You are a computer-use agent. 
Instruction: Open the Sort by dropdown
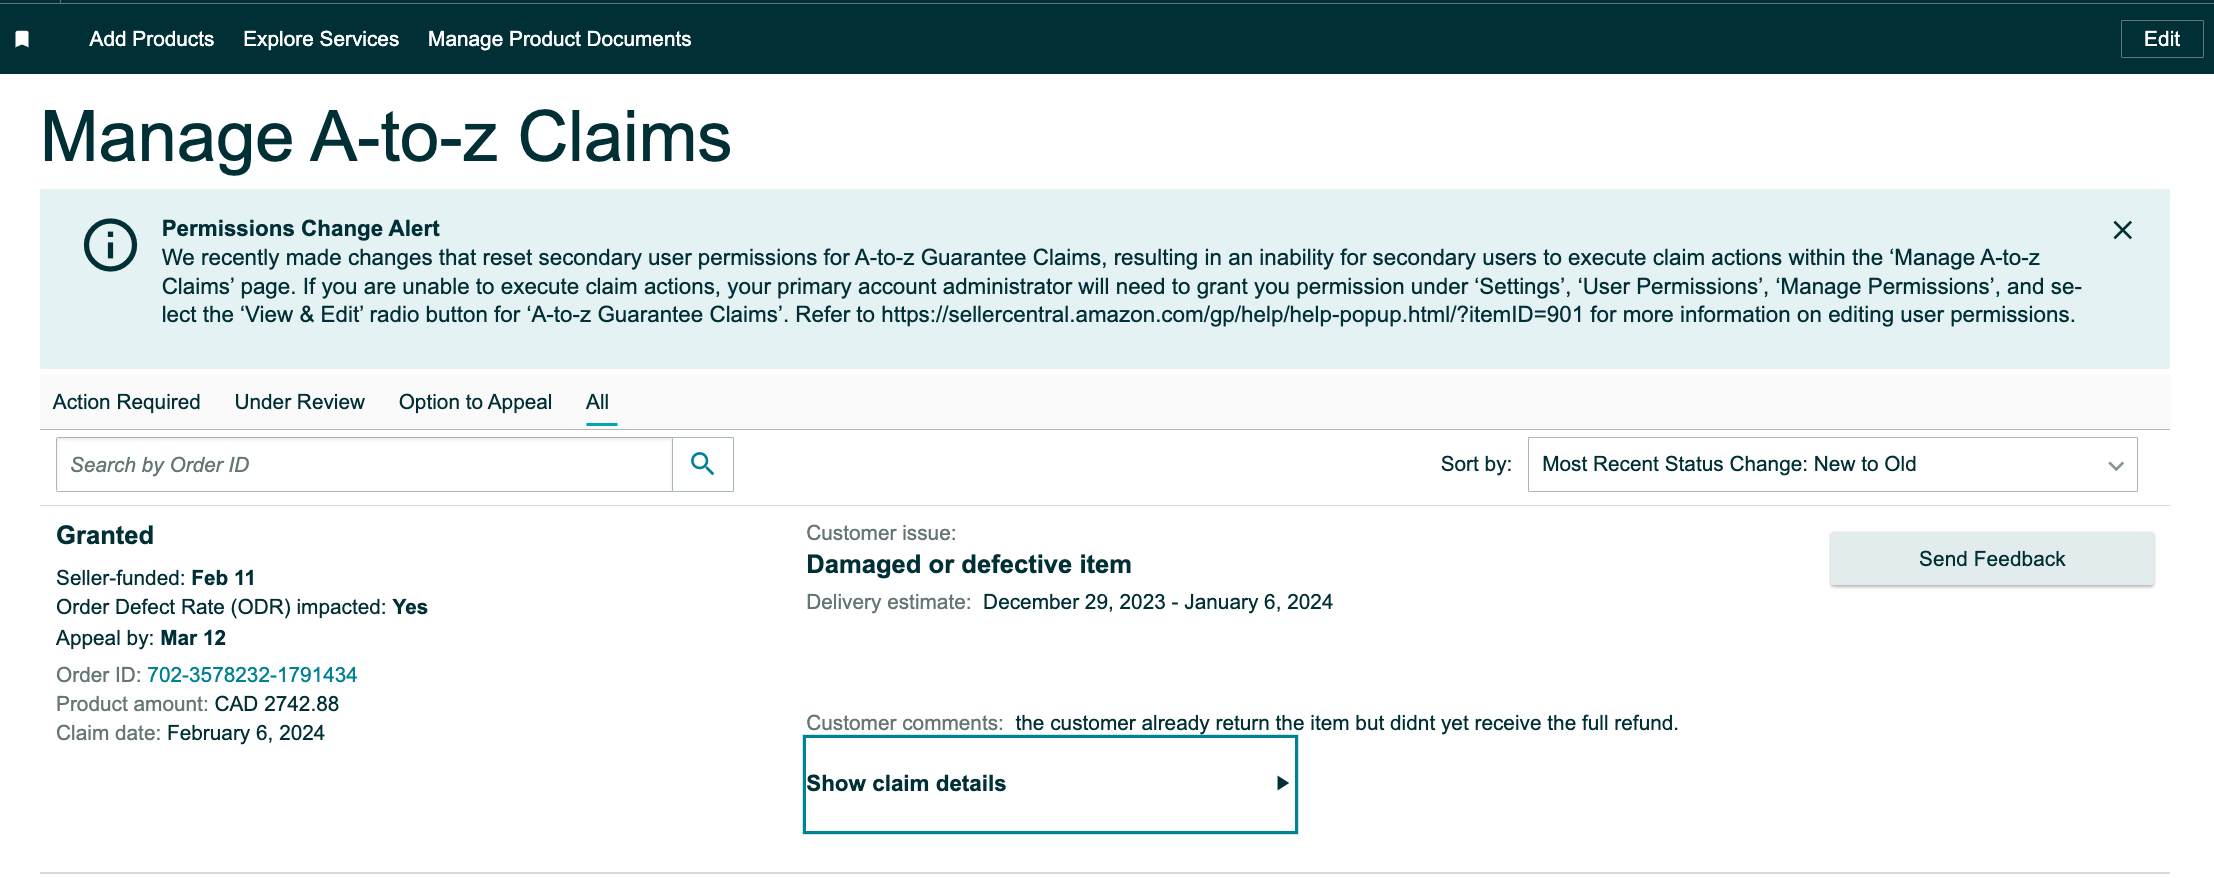1832,464
